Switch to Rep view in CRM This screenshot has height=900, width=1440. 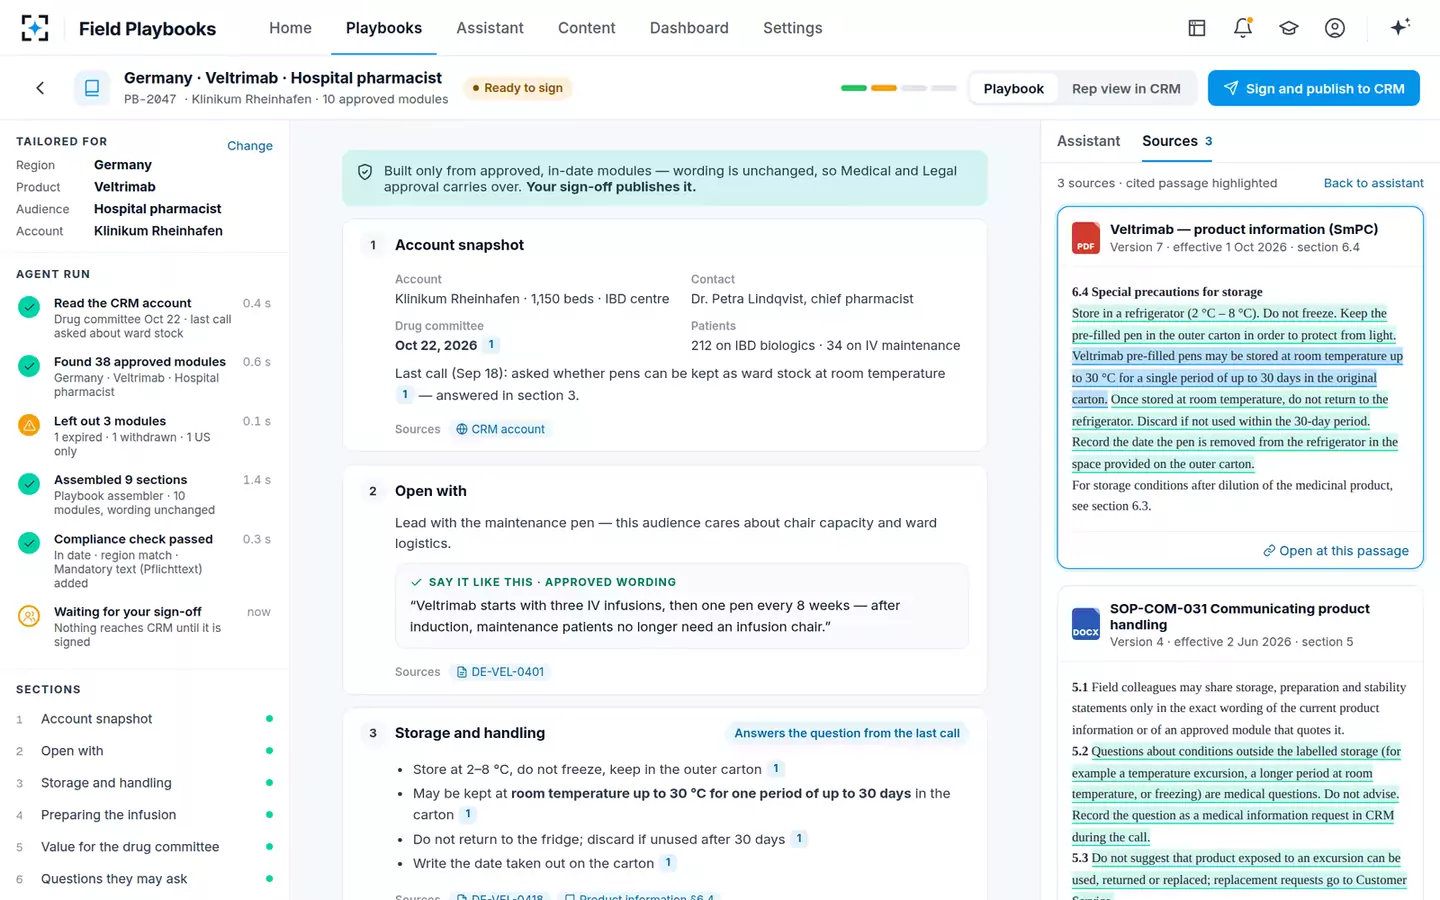(1126, 88)
